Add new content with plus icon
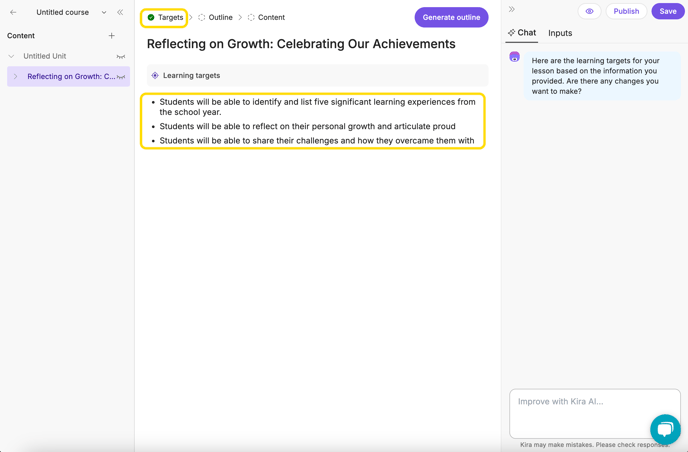Screen dimensions: 688x452 pos(111,36)
